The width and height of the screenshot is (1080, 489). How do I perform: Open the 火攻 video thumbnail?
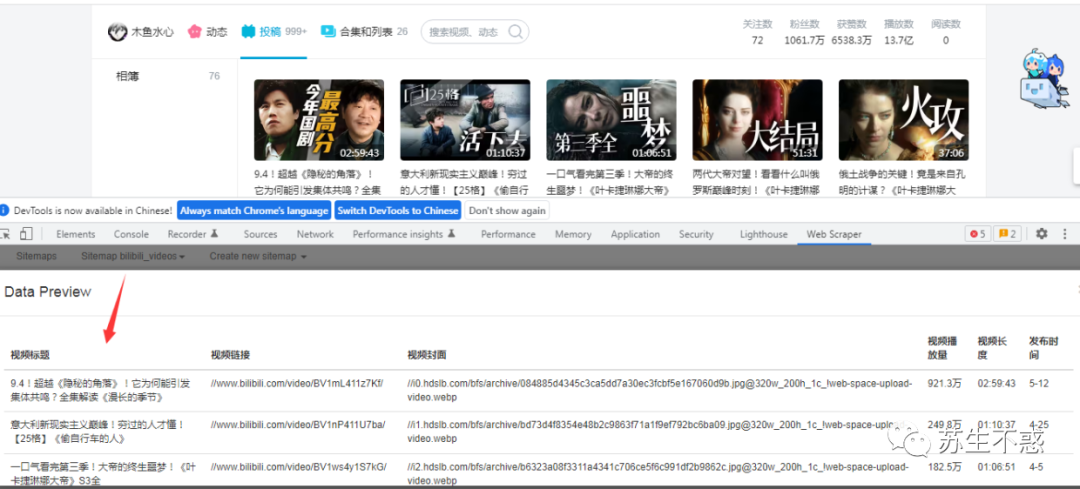[x=903, y=120]
